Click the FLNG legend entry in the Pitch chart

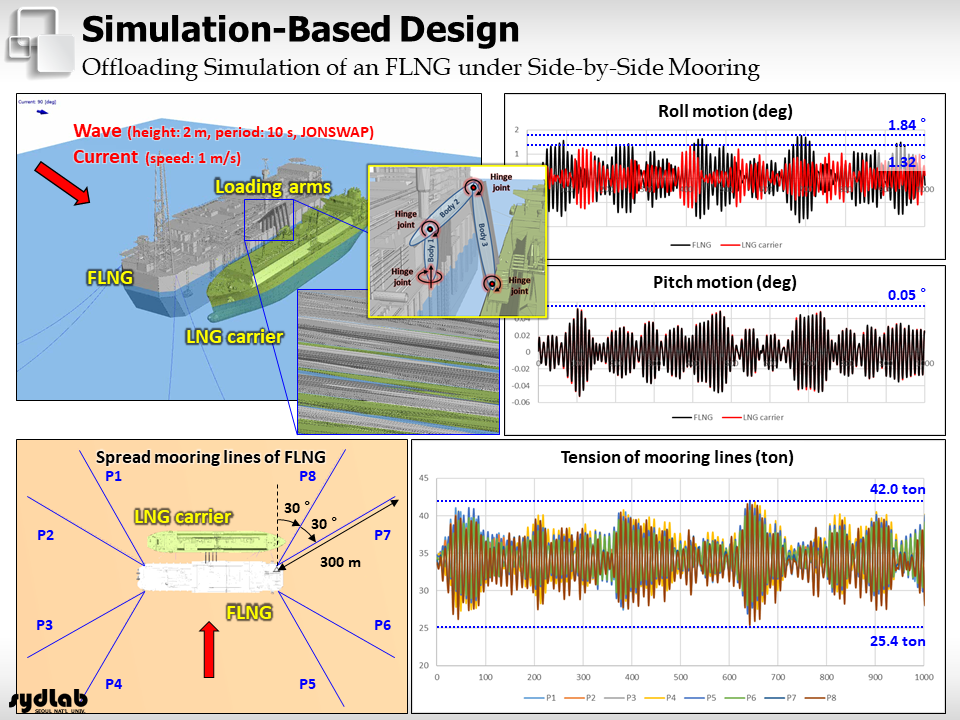(692, 418)
